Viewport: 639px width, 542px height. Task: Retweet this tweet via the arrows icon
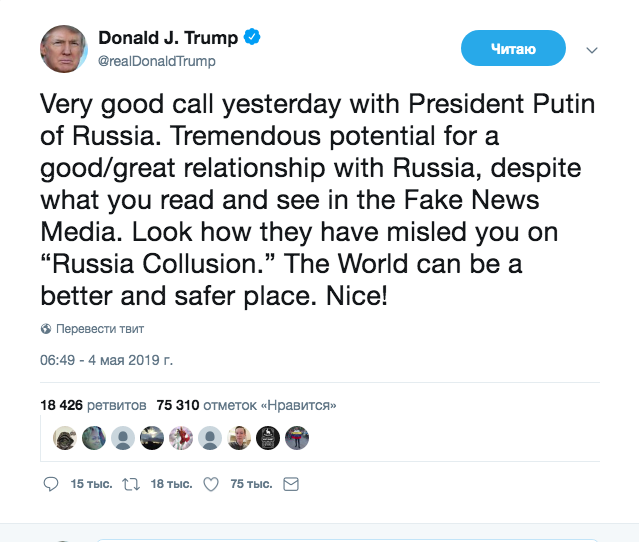pos(129,484)
